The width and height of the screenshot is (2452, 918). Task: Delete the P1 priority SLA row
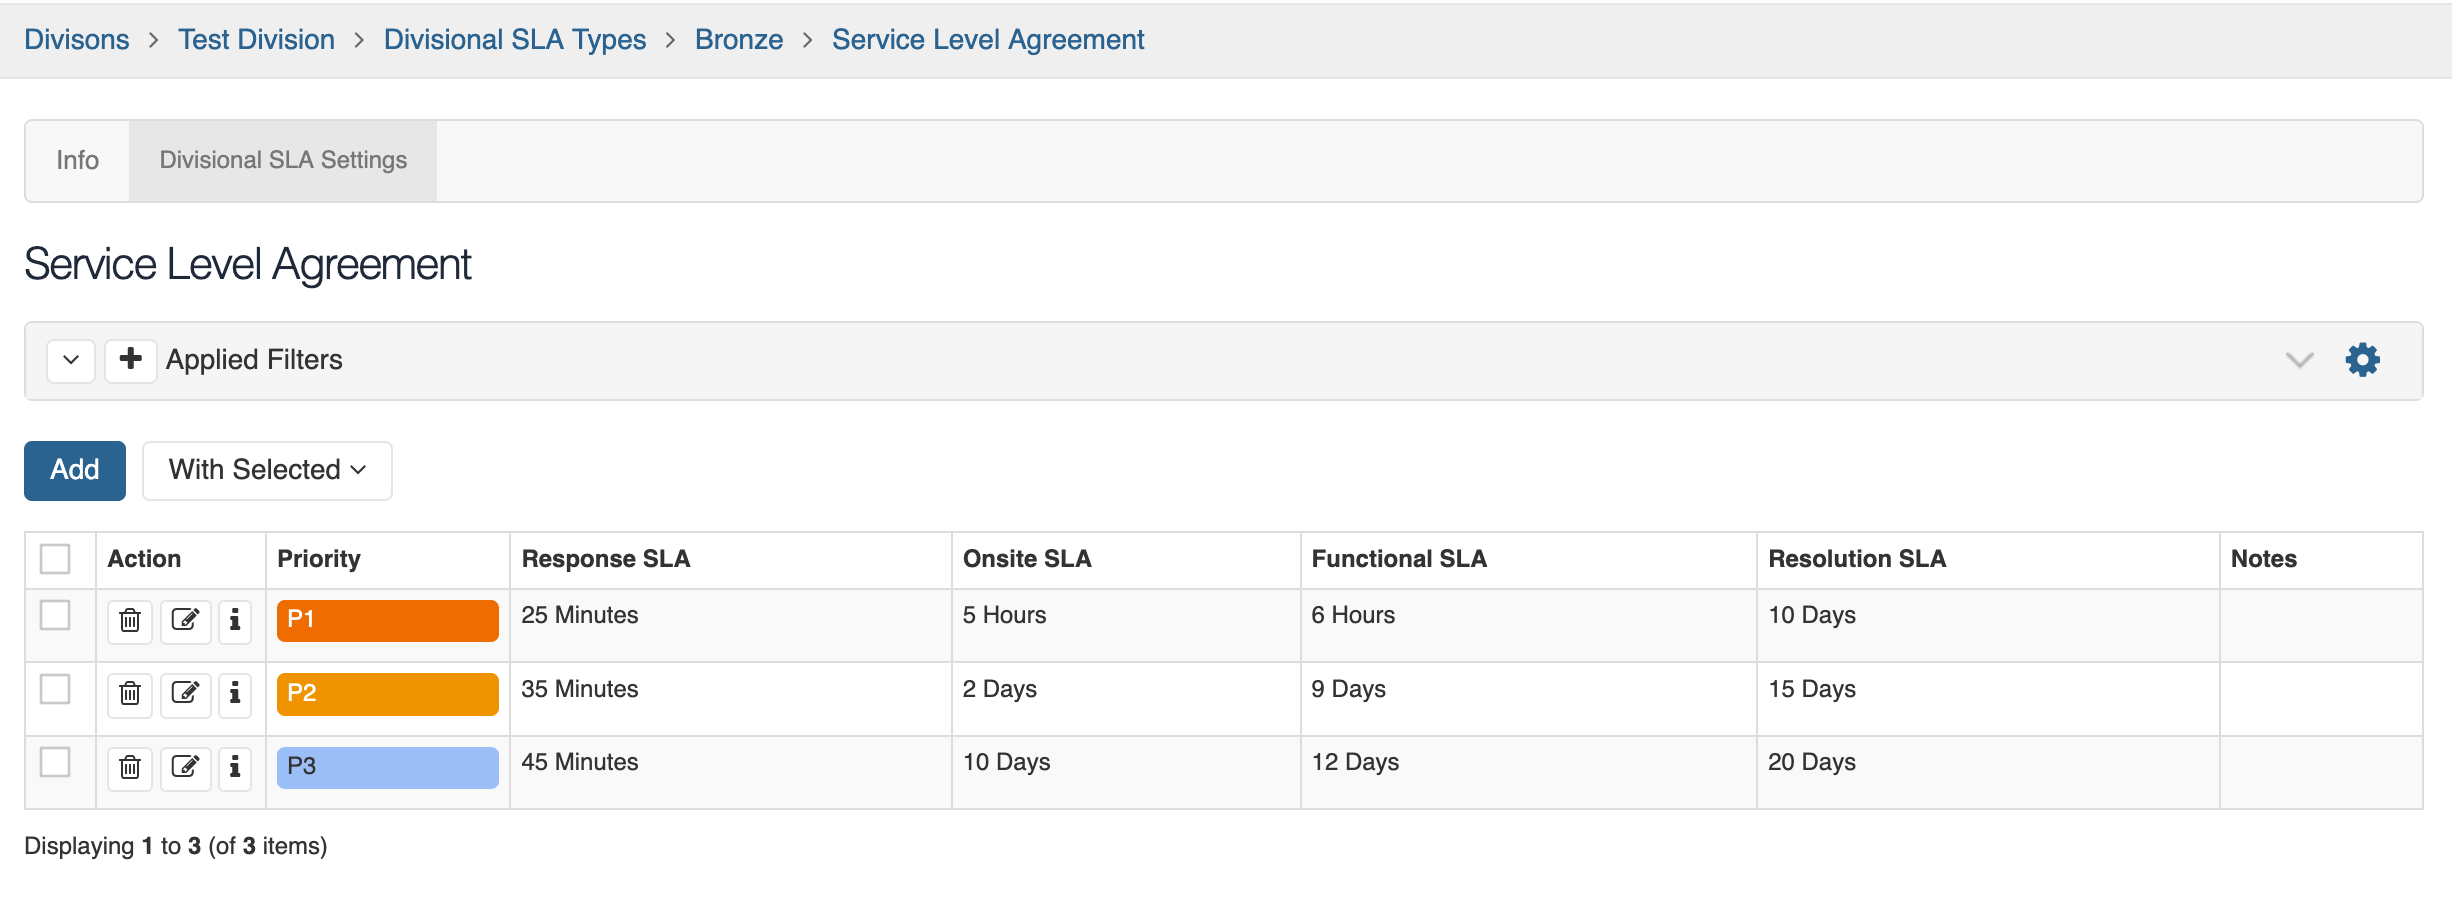pos(129,620)
